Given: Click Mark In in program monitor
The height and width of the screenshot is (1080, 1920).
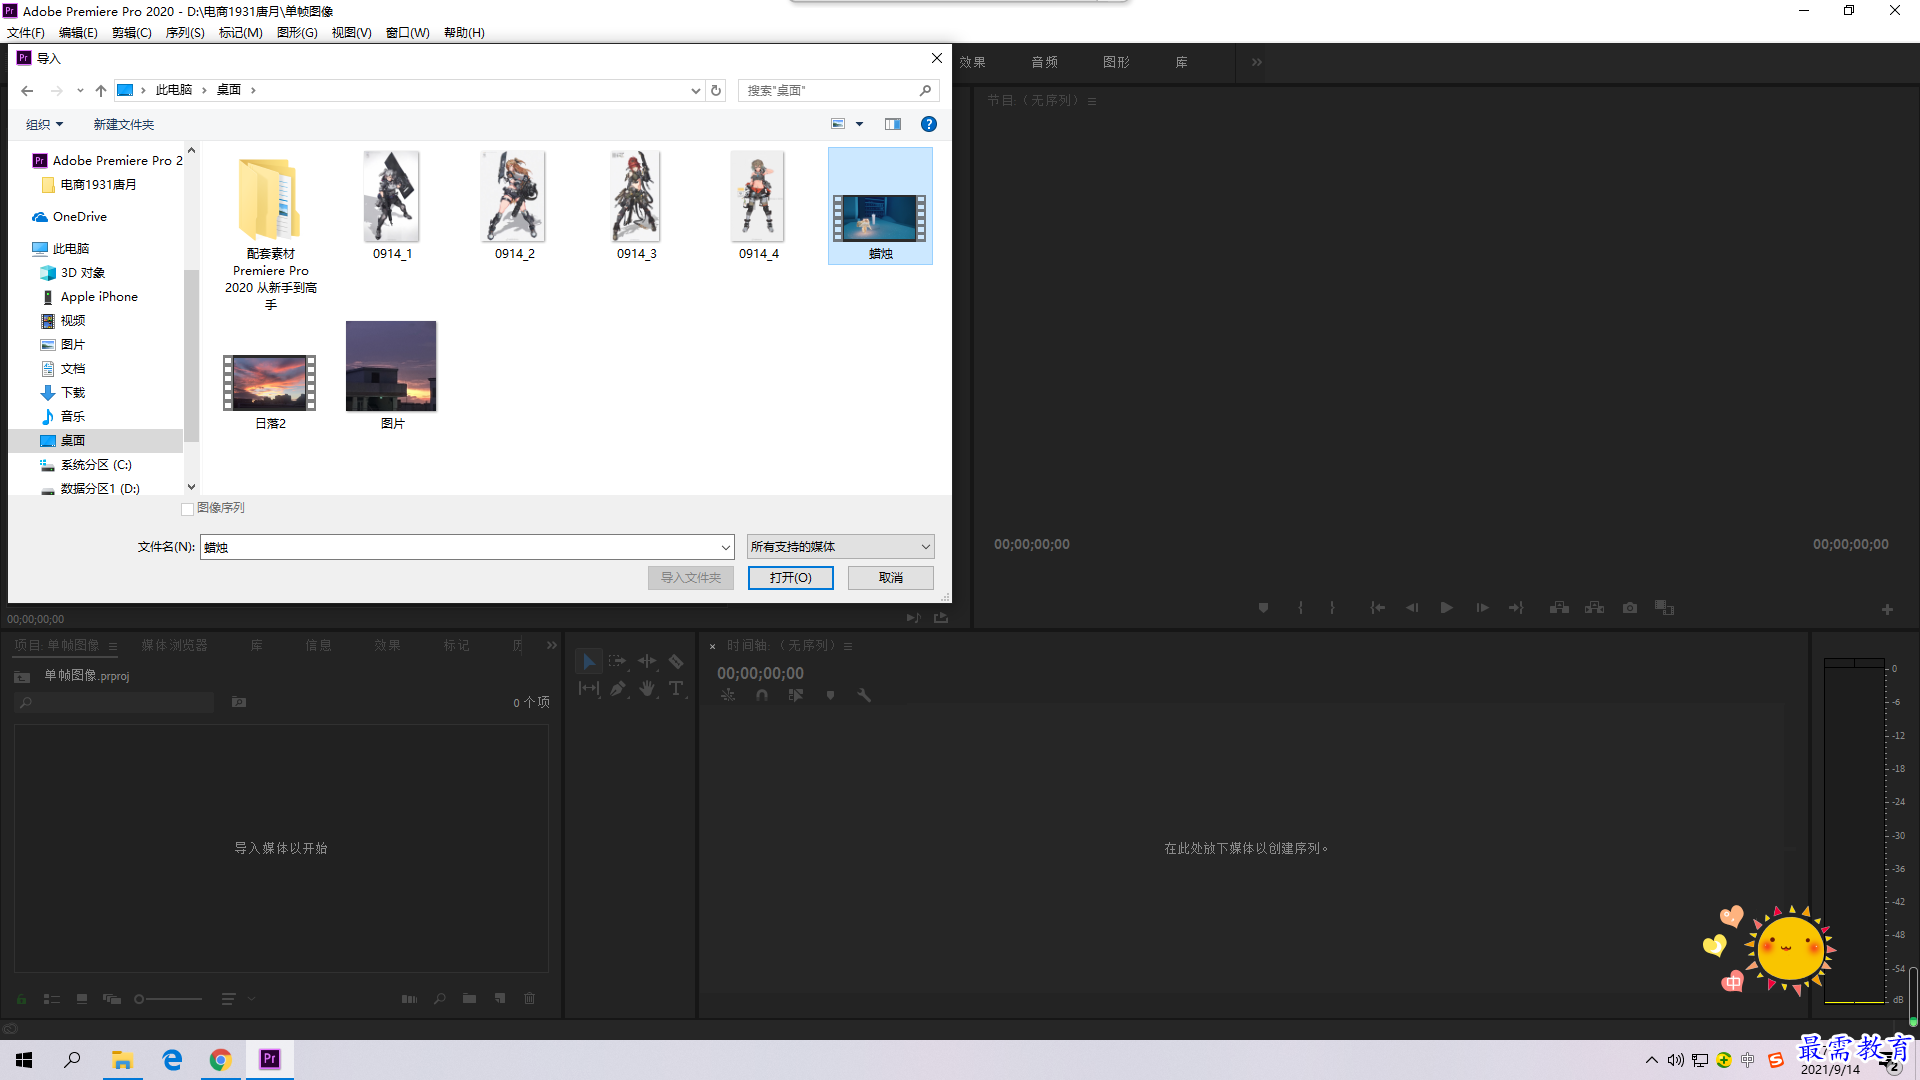Looking at the screenshot, I should coord(1300,608).
